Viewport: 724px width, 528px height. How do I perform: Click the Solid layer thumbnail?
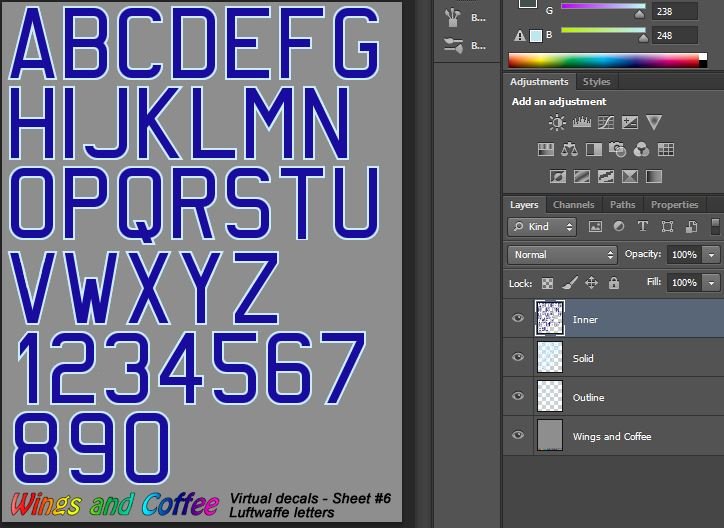coord(550,357)
